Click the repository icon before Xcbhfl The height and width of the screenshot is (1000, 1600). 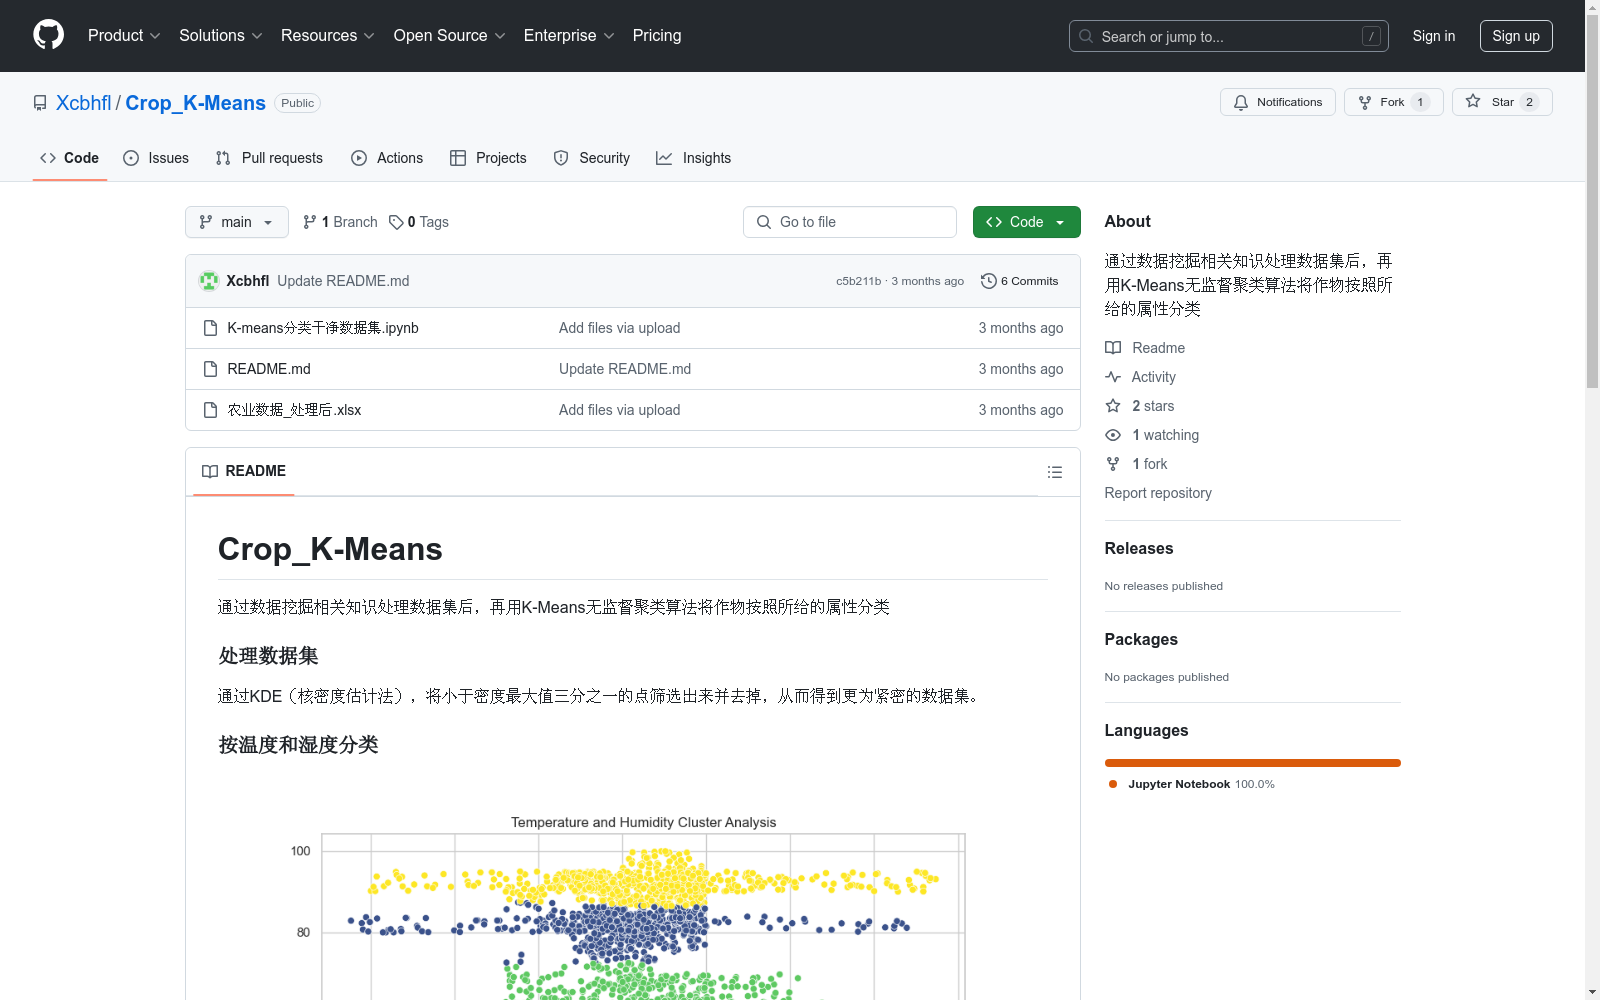(x=40, y=103)
